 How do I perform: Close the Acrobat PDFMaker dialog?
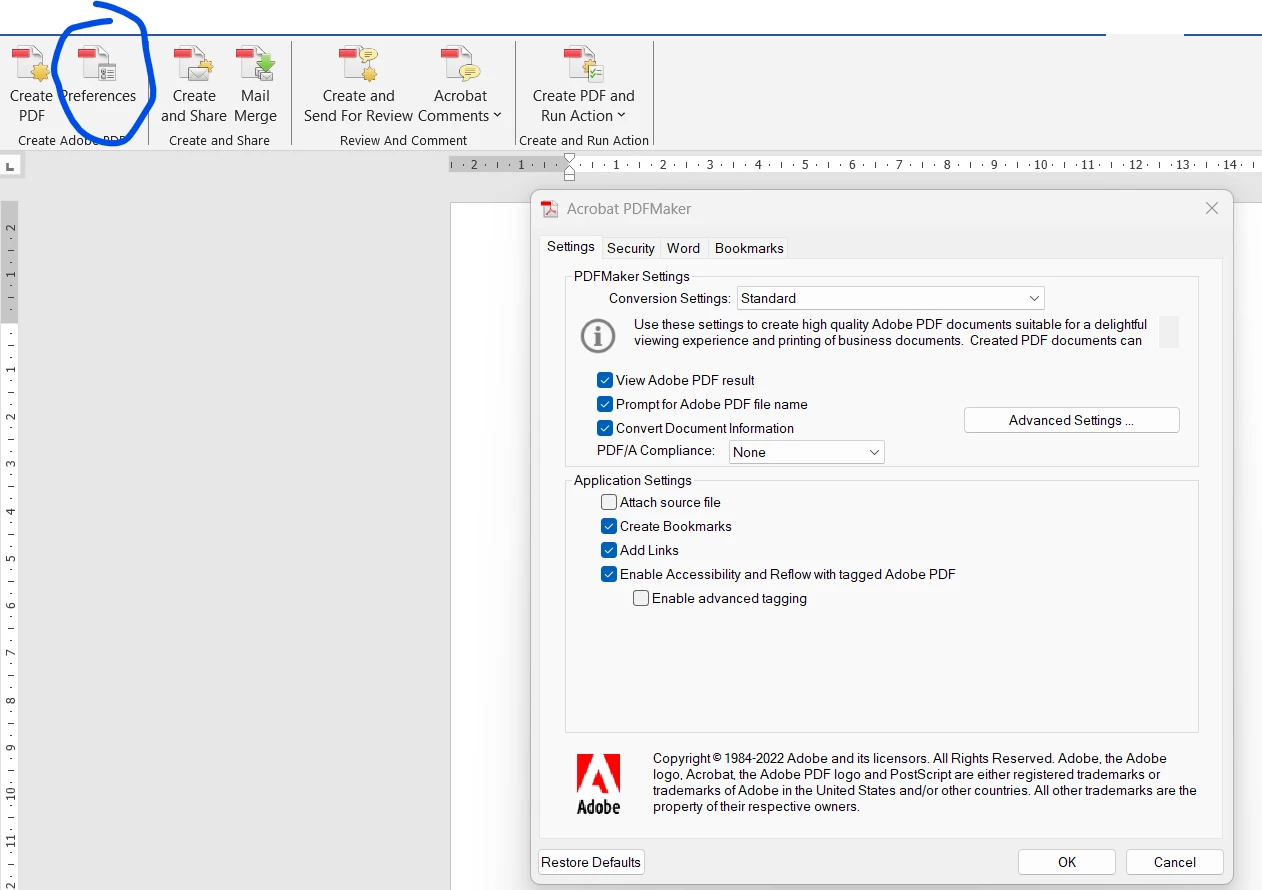click(x=1212, y=208)
